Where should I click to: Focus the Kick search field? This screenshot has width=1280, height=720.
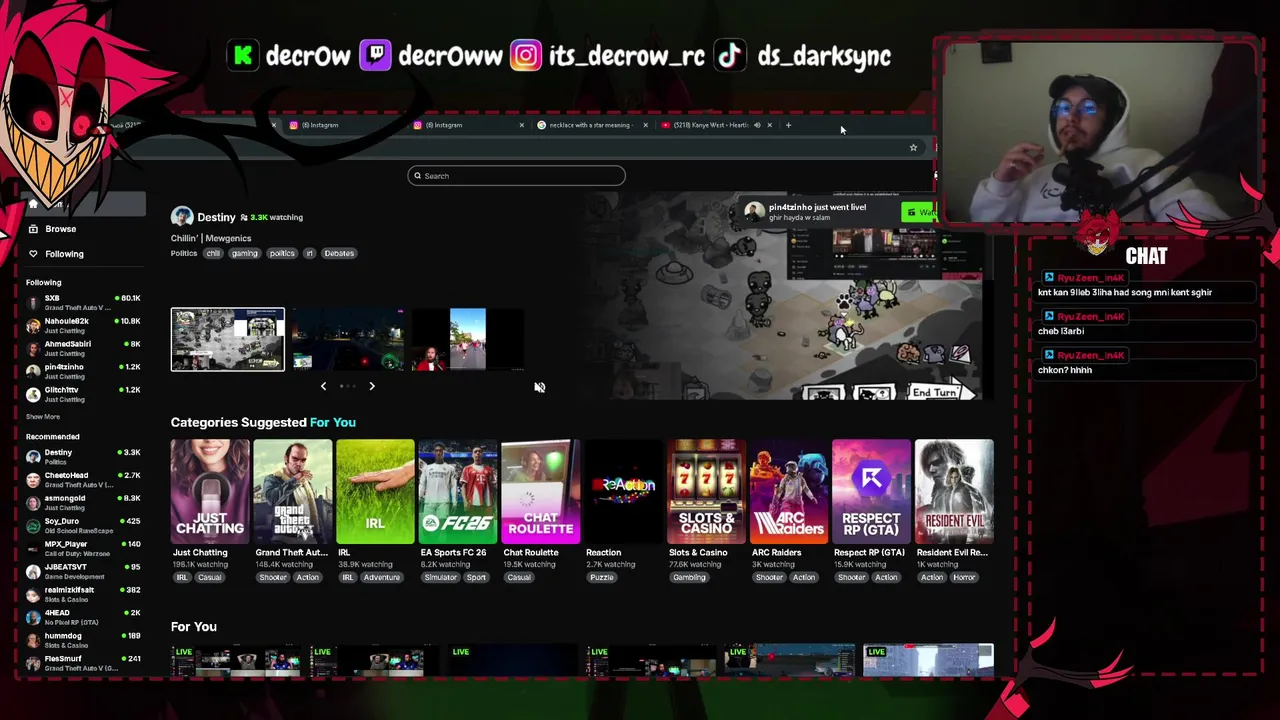tap(516, 176)
